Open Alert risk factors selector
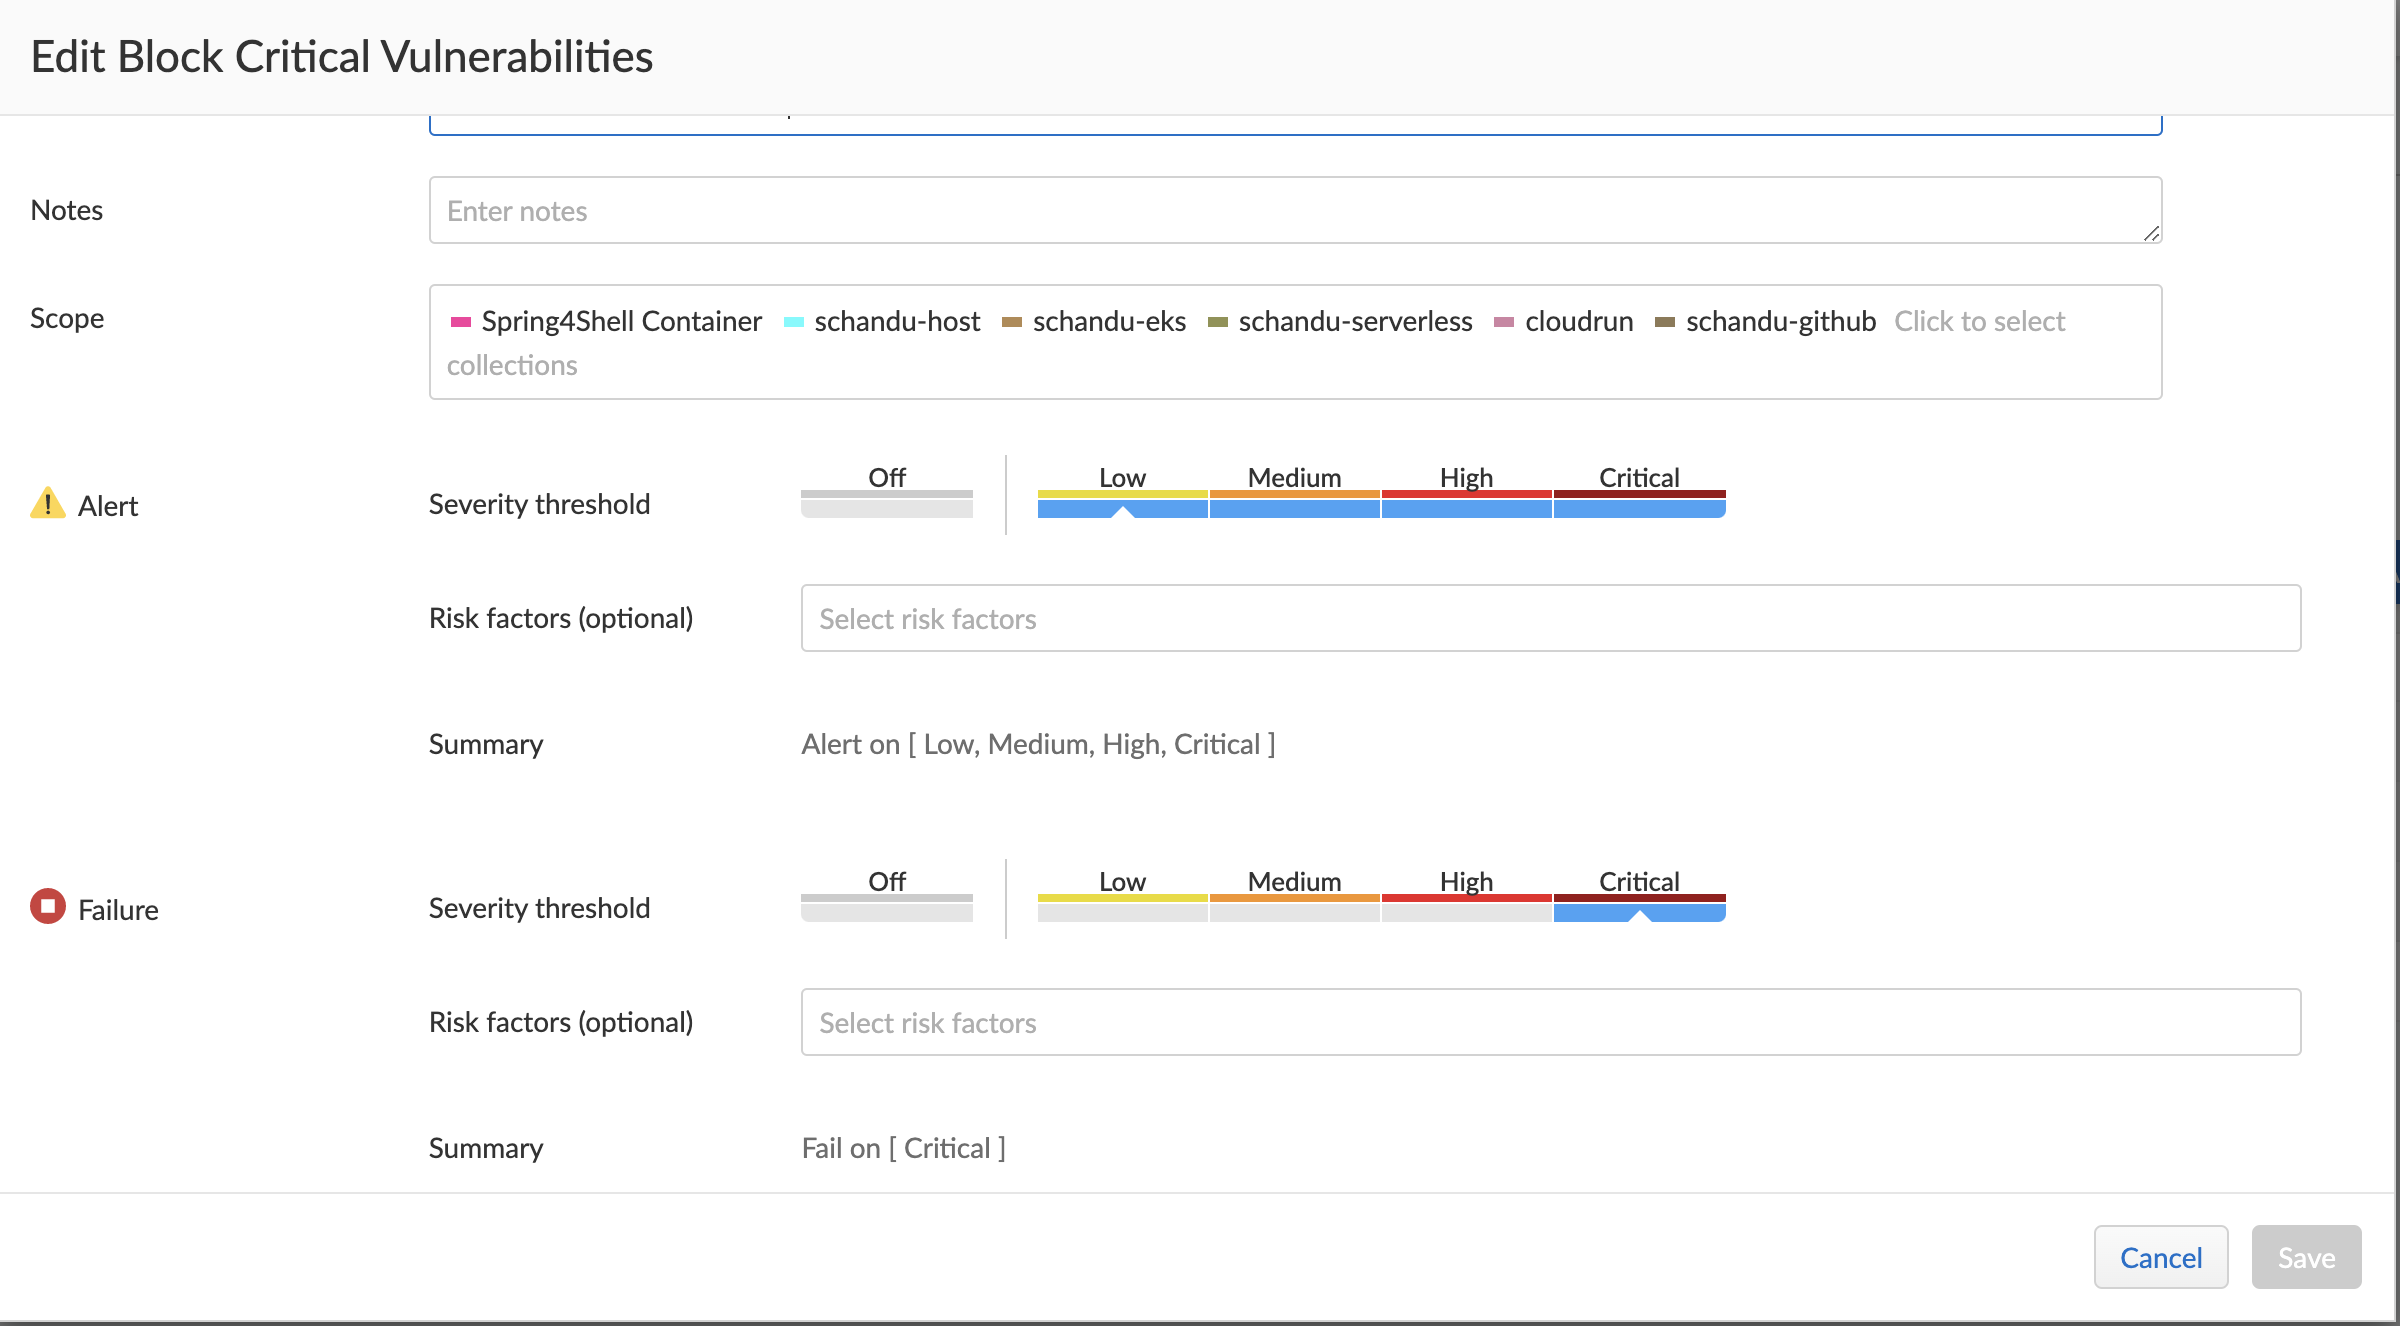 point(1550,618)
